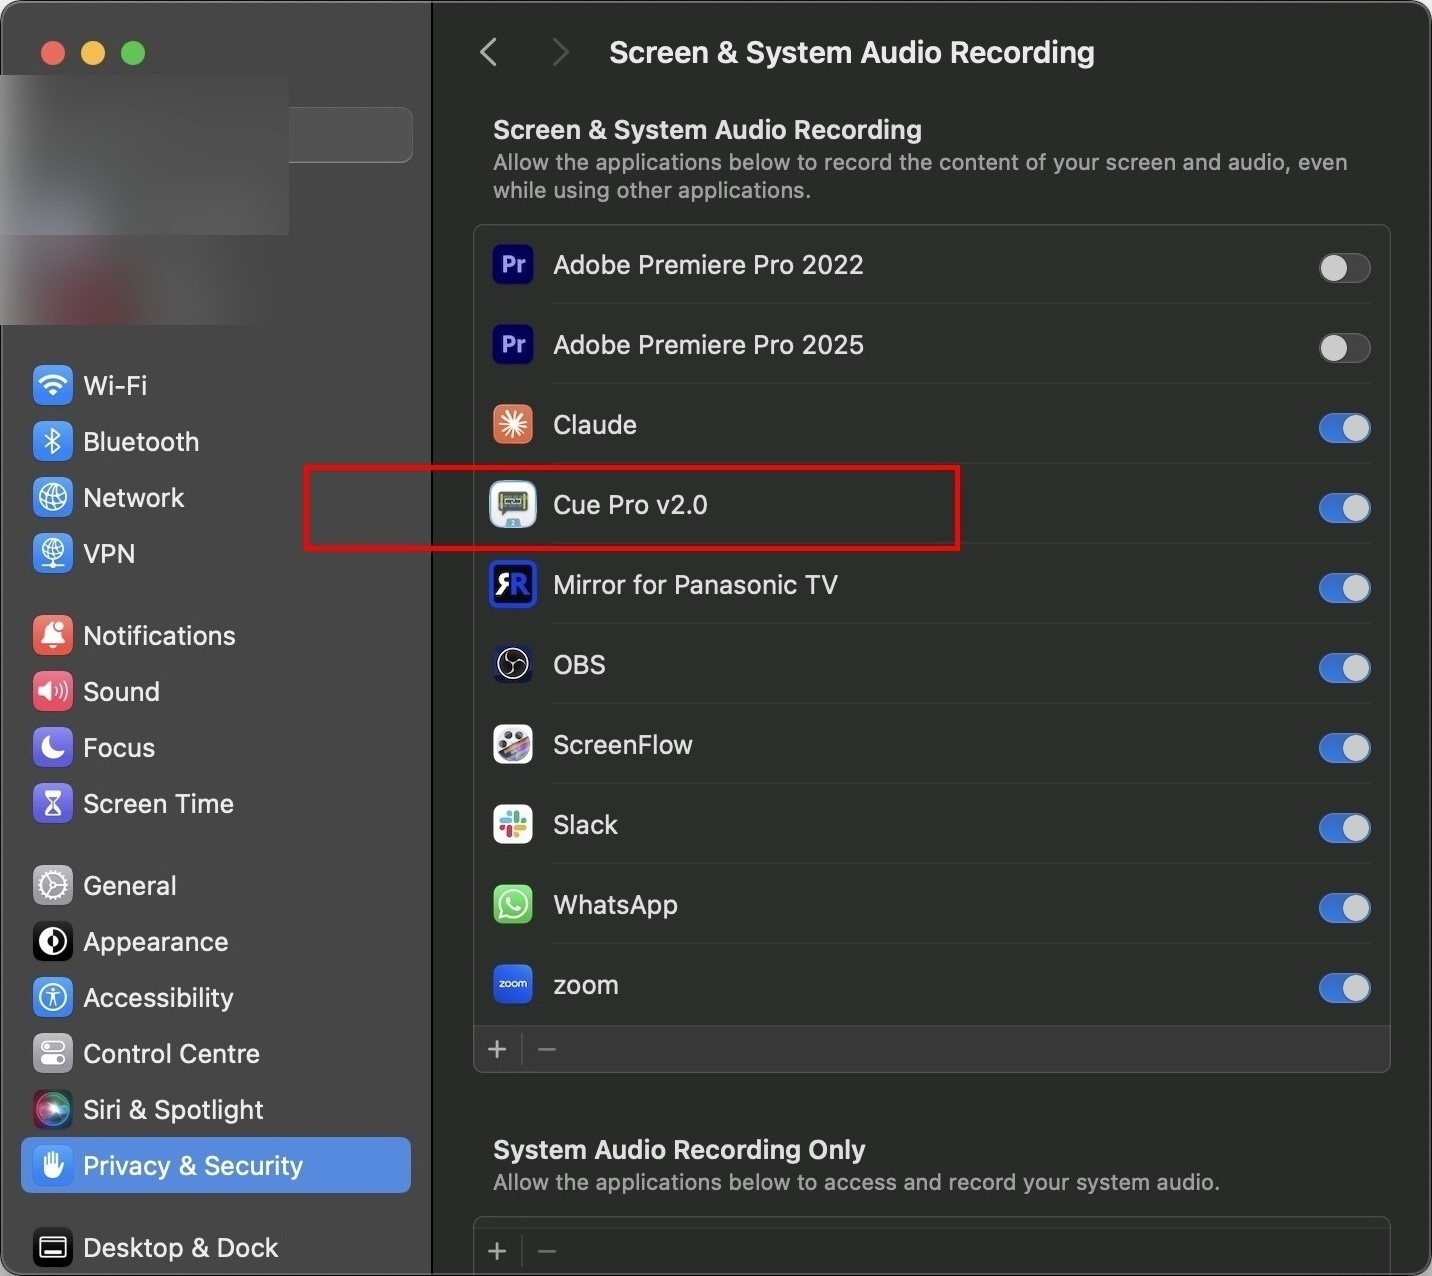The height and width of the screenshot is (1276, 1432).
Task: Click the Network globe icon
Action: coord(52,497)
